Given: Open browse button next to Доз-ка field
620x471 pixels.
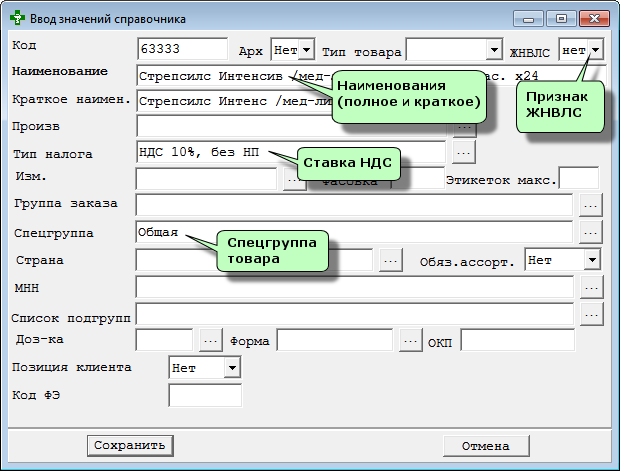Looking at the screenshot, I should (210, 340).
